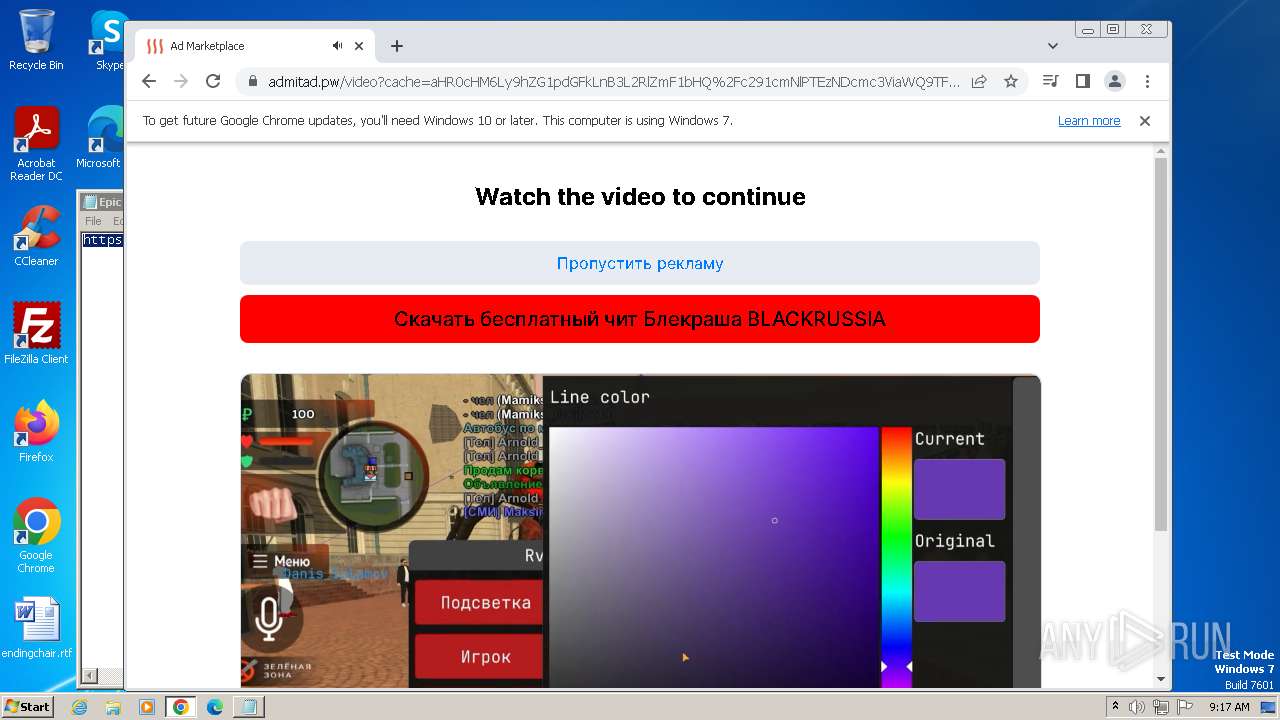The height and width of the screenshot is (720, 1280).
Task: Open the Skype desktop icon
Action: tap(108, 40)
